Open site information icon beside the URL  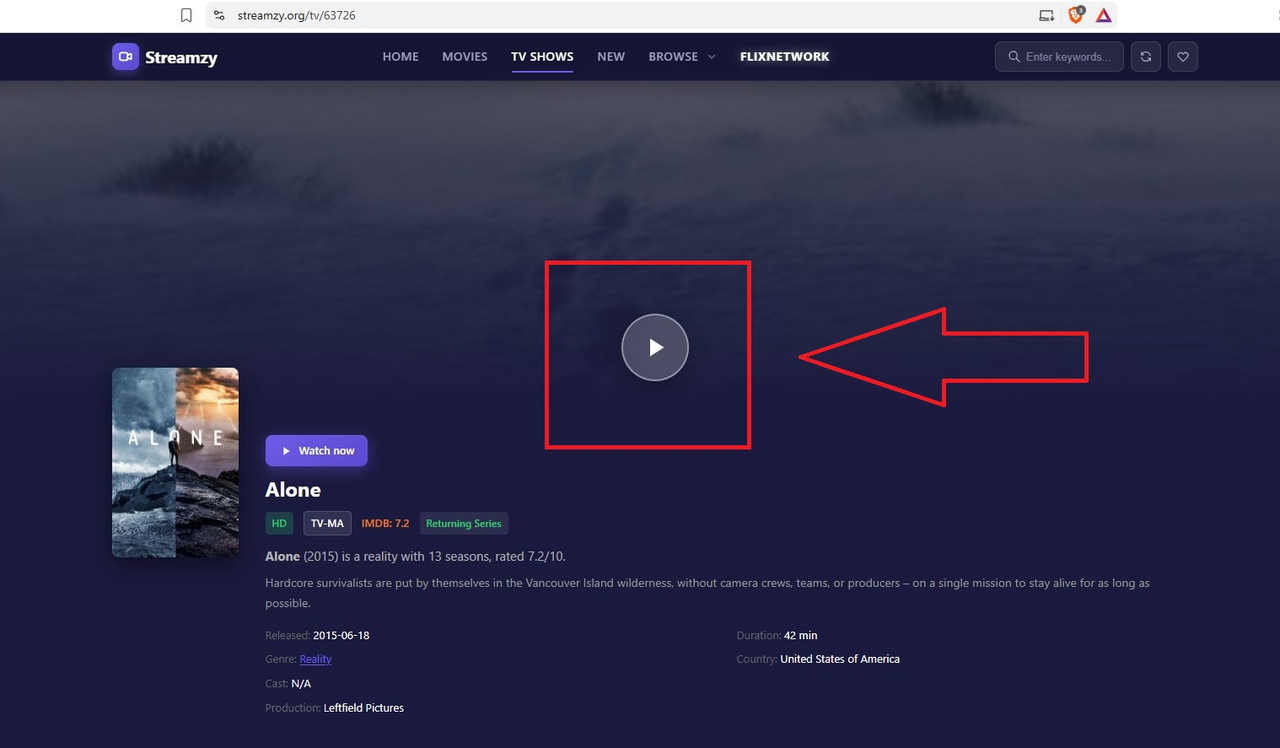click(219, 15)
